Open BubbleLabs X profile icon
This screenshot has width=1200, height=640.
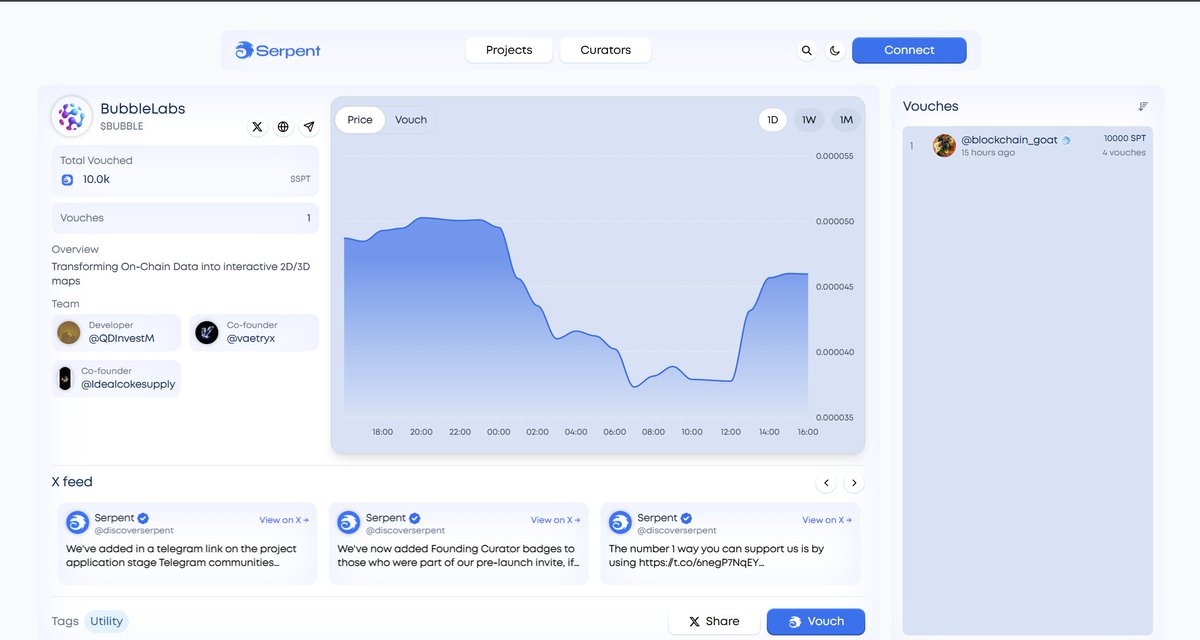(x=257, y=127)
